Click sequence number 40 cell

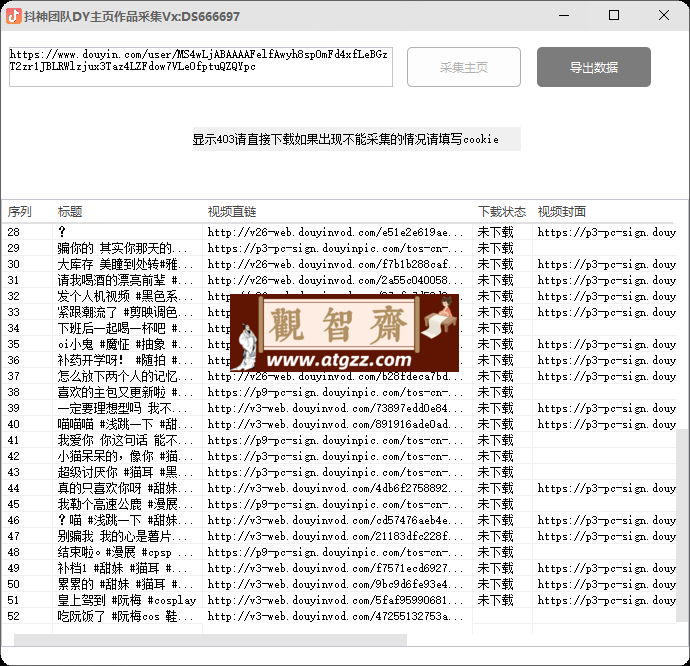tap(14, 424)
